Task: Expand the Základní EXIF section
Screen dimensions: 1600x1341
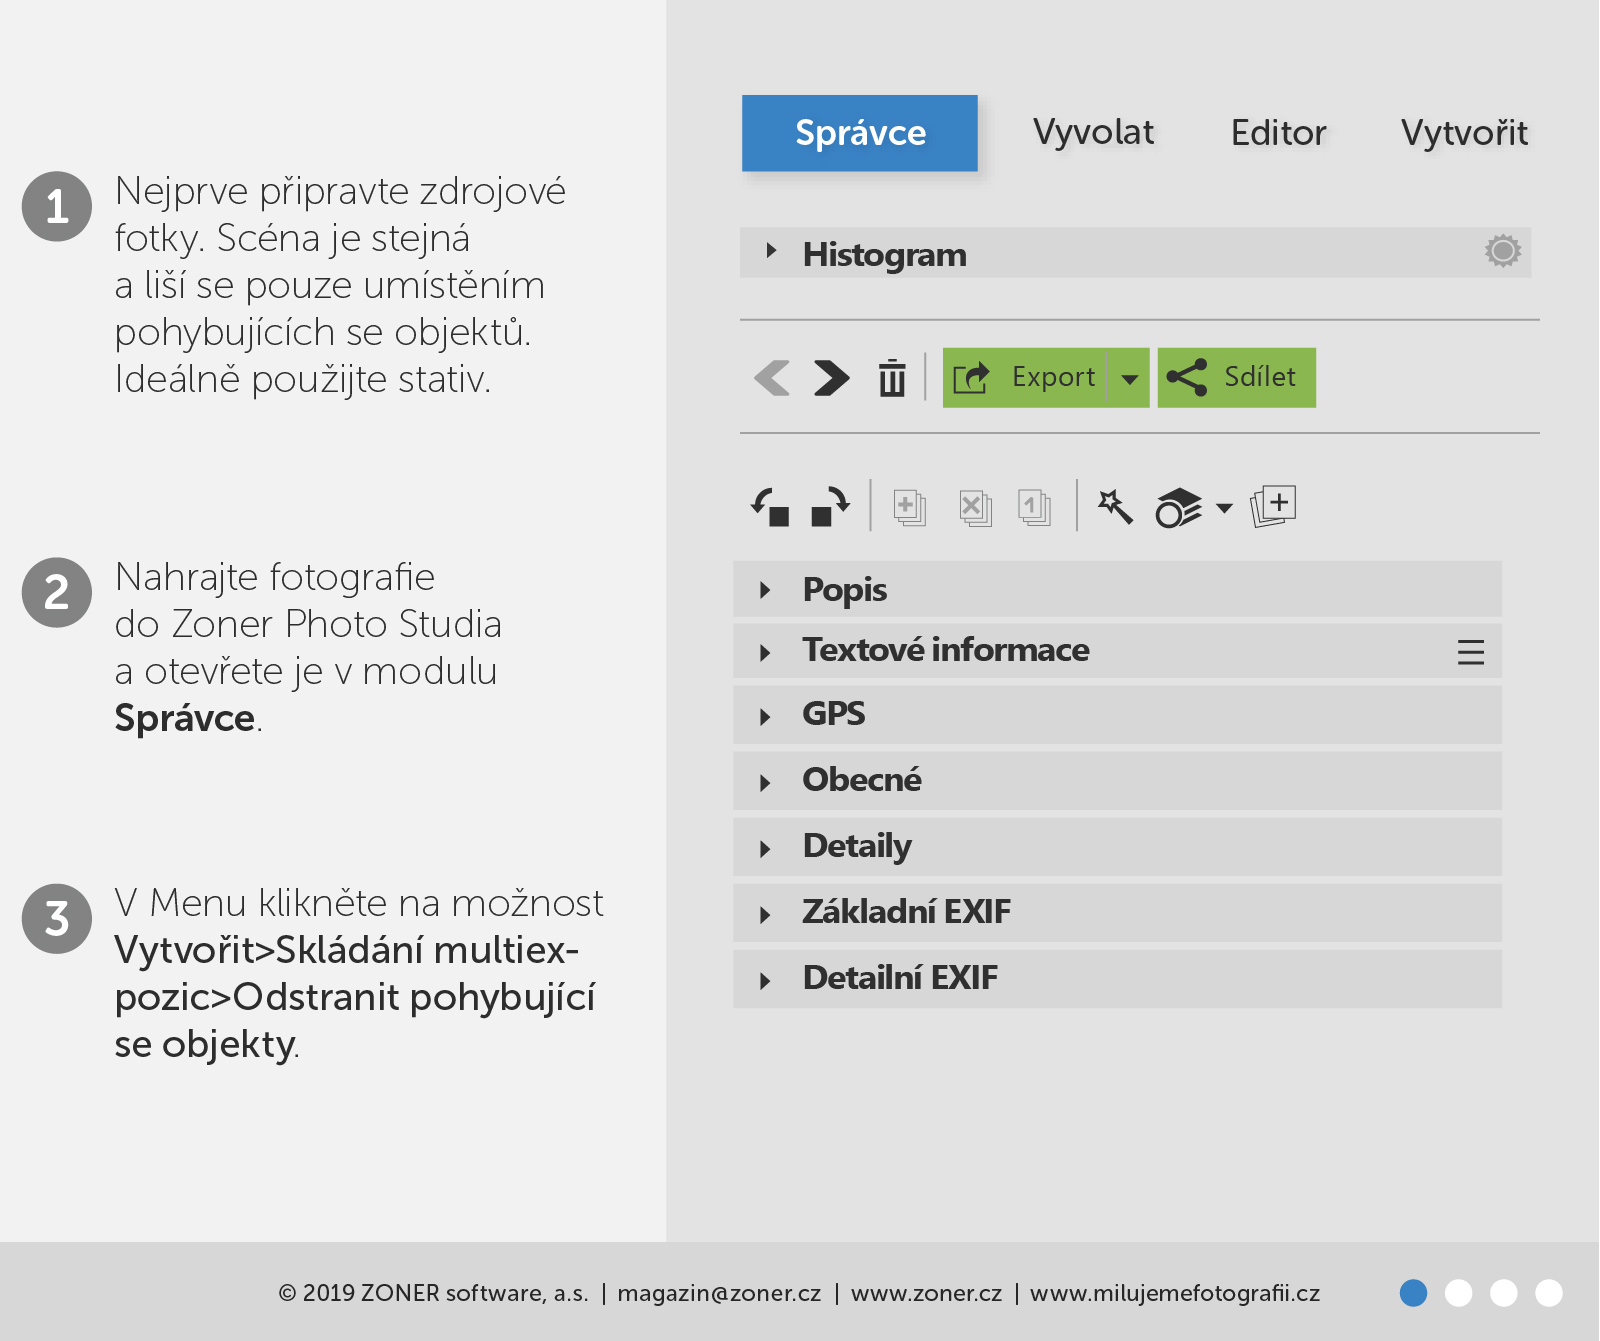Action: coord(765,914)
